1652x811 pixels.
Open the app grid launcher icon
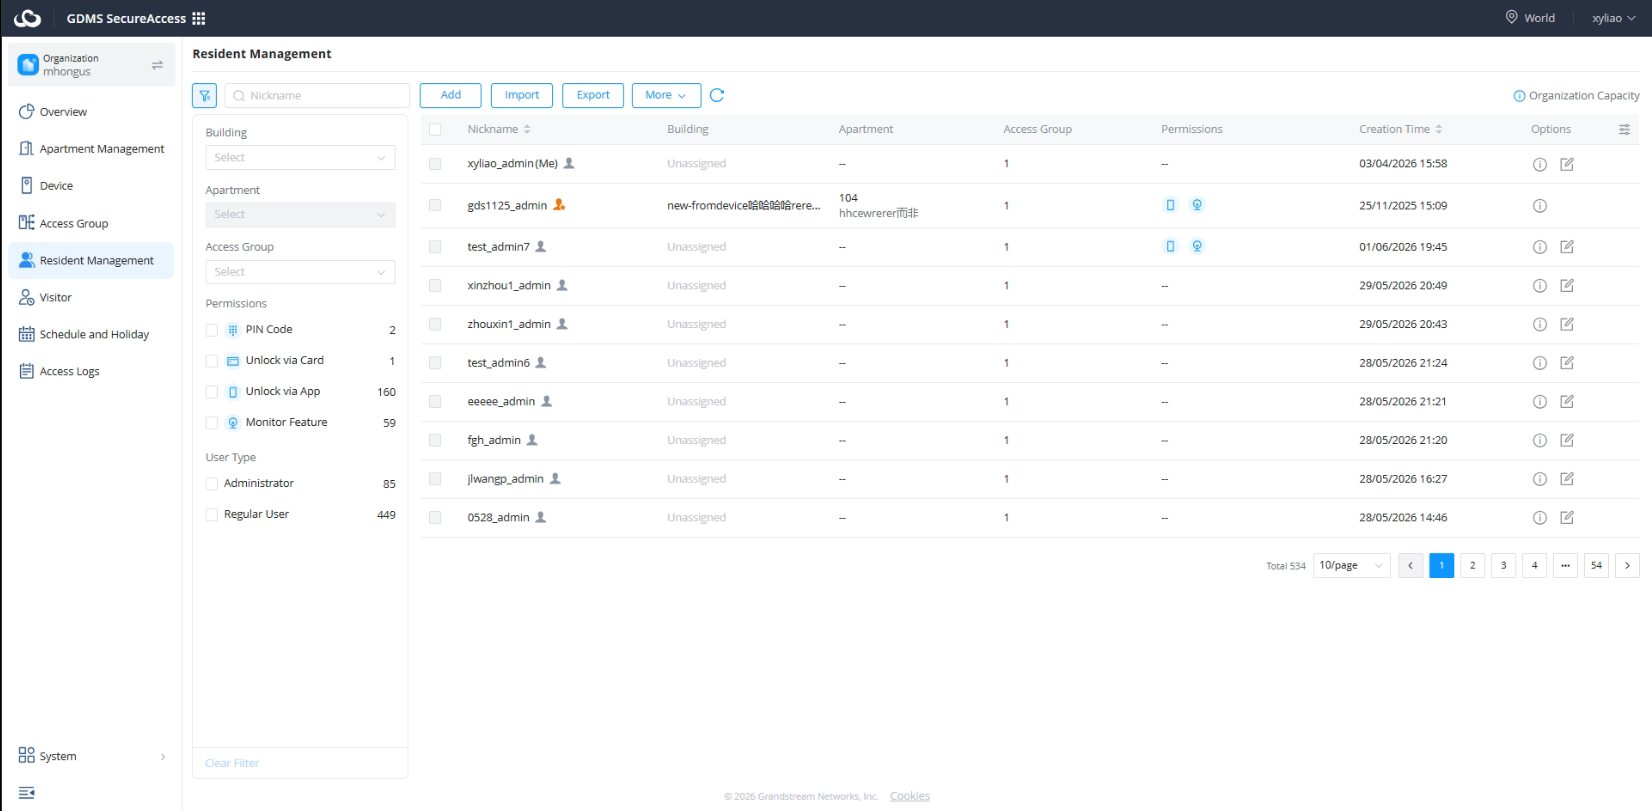pos(199,18)
